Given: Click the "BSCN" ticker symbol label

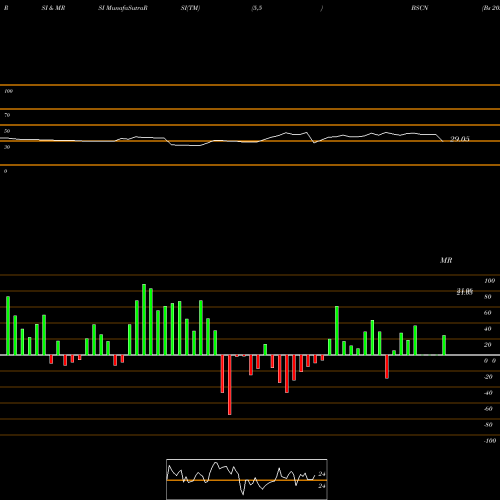Looking at the screenshot, I should [420, 8].
